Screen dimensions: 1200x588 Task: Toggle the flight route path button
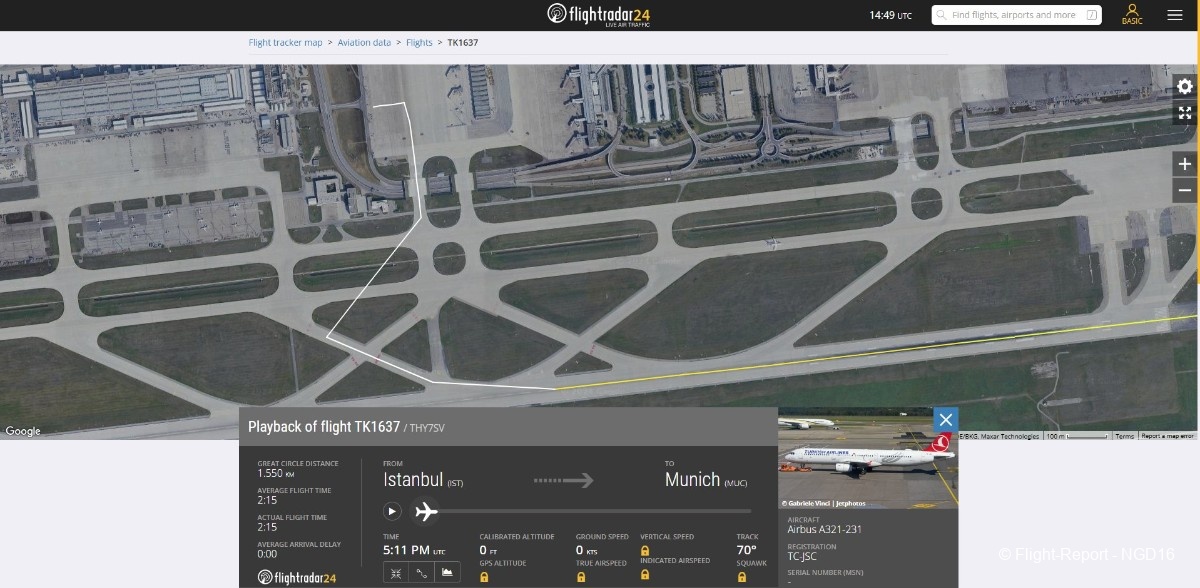[422, 573]
